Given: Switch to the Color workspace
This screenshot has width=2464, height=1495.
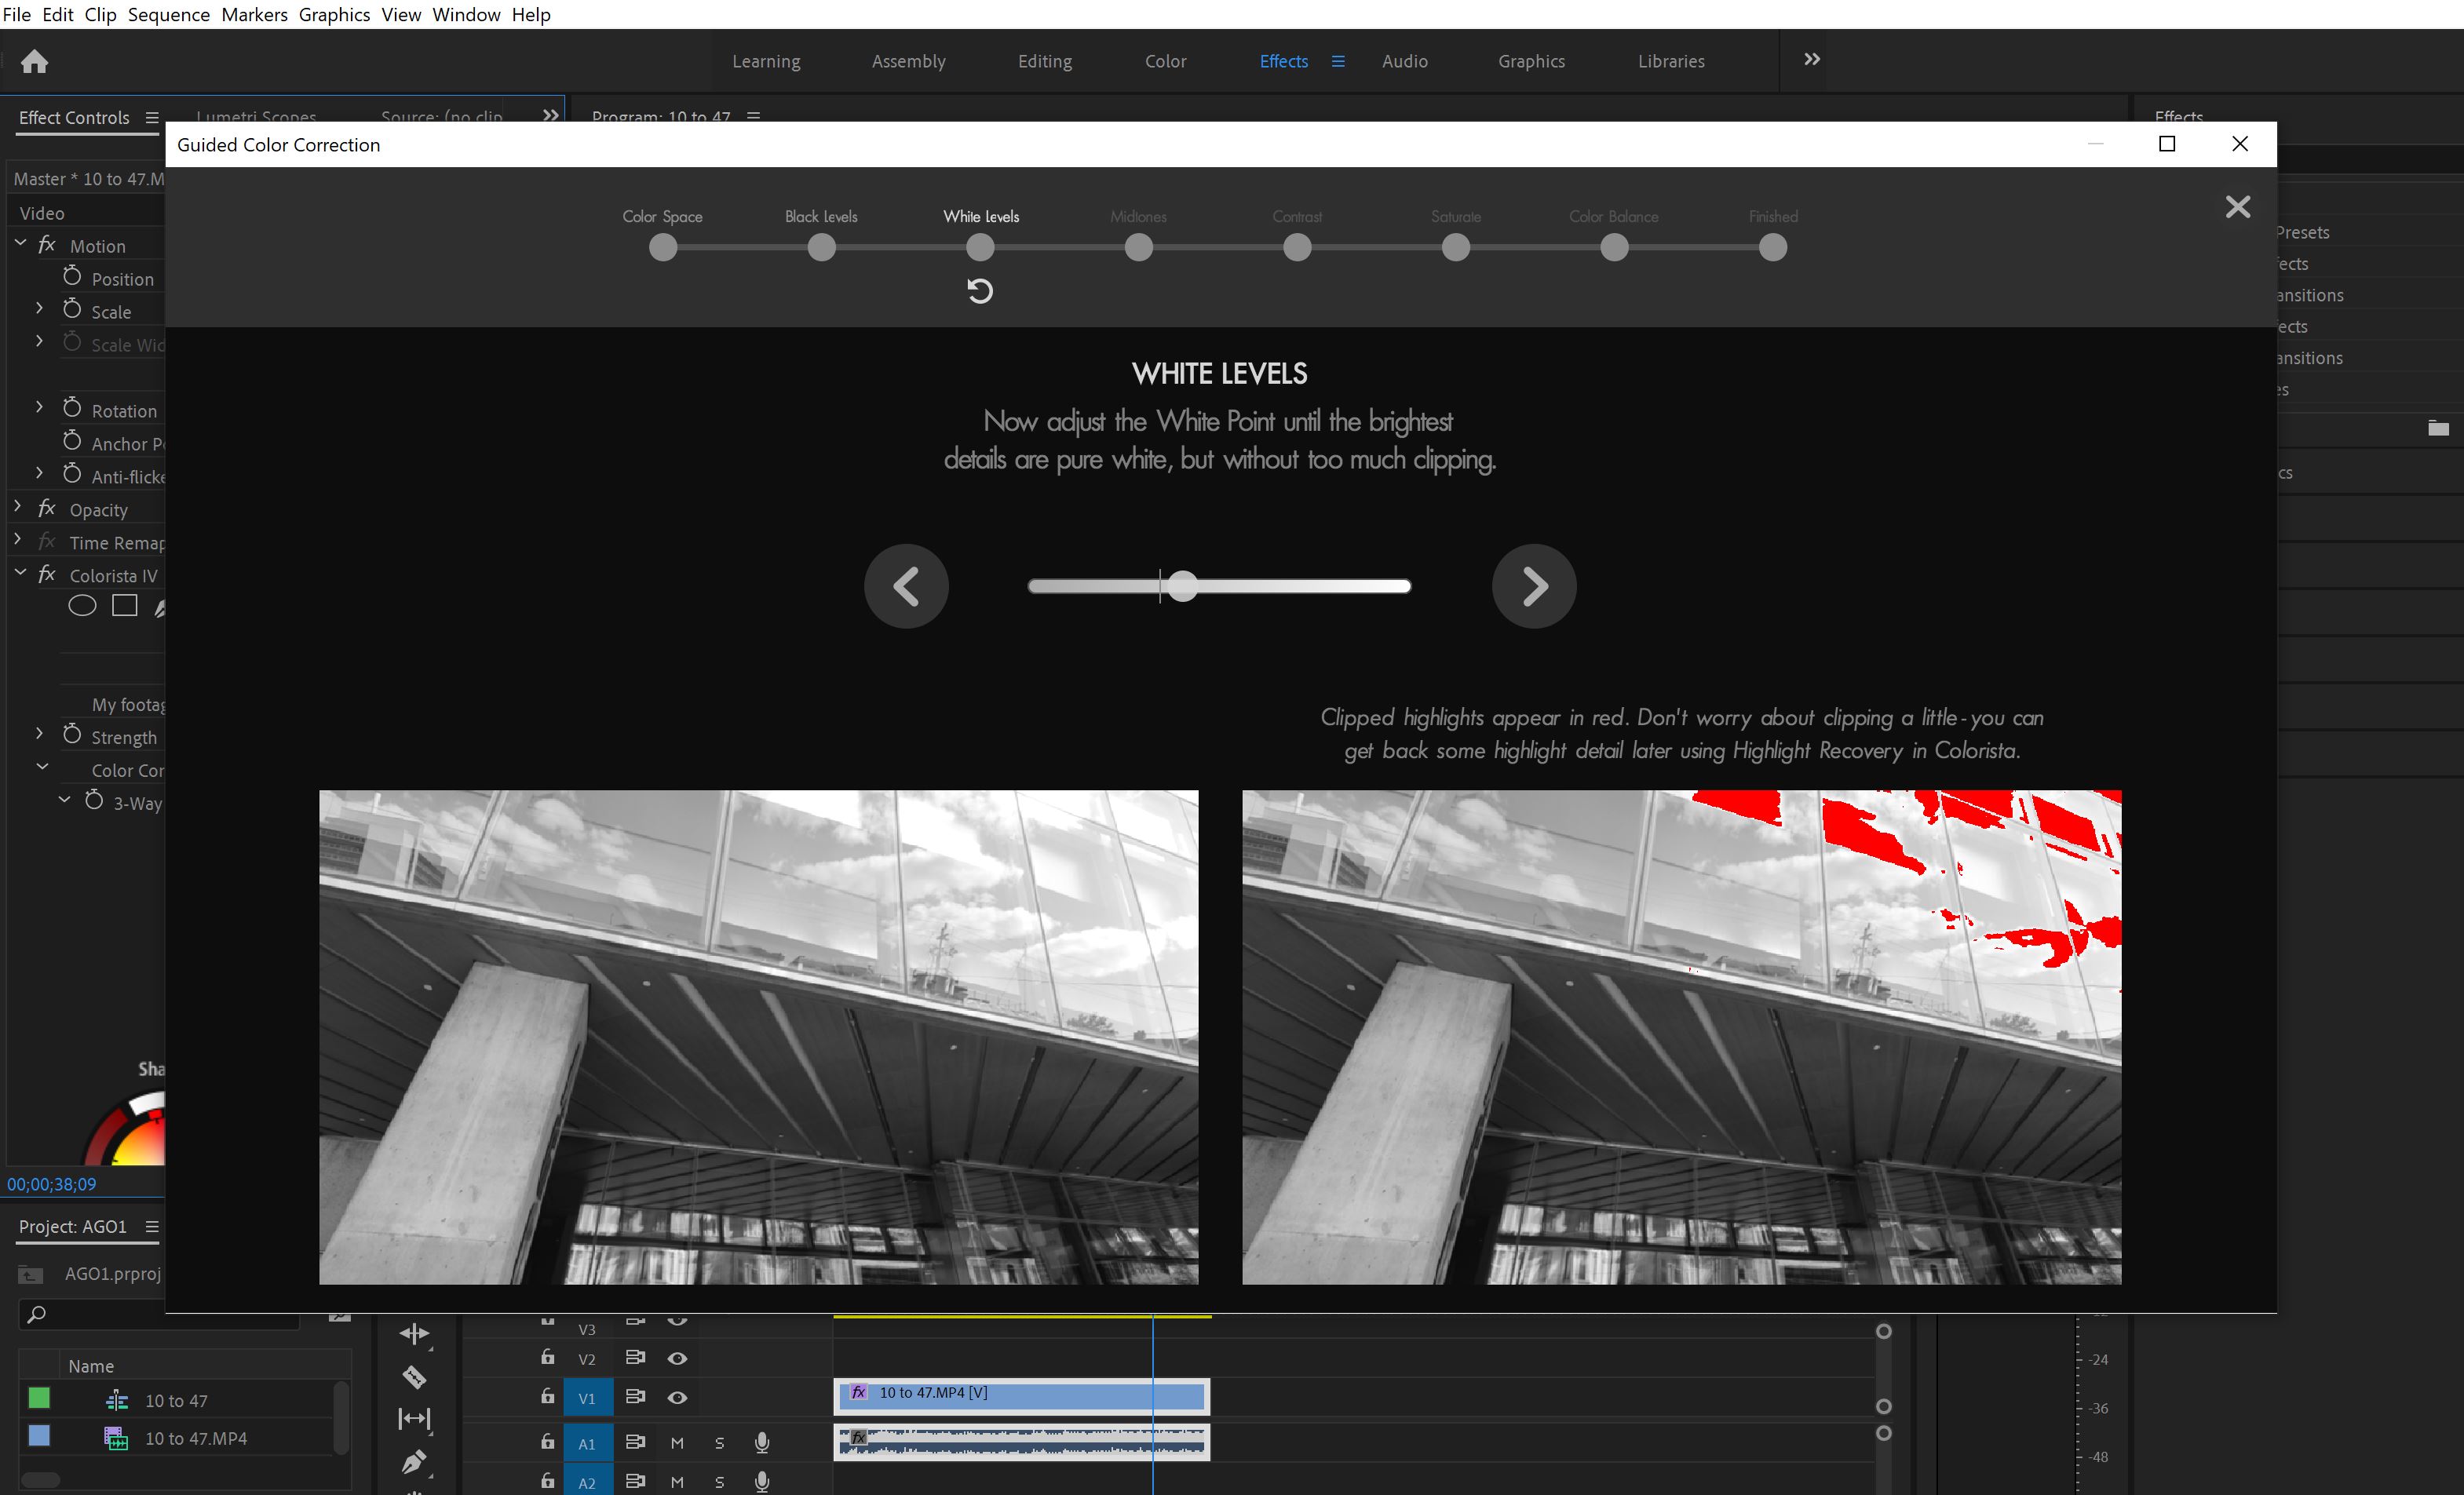Looking at the screenshot, I should pyautogui.click(x=1165, y=61).
